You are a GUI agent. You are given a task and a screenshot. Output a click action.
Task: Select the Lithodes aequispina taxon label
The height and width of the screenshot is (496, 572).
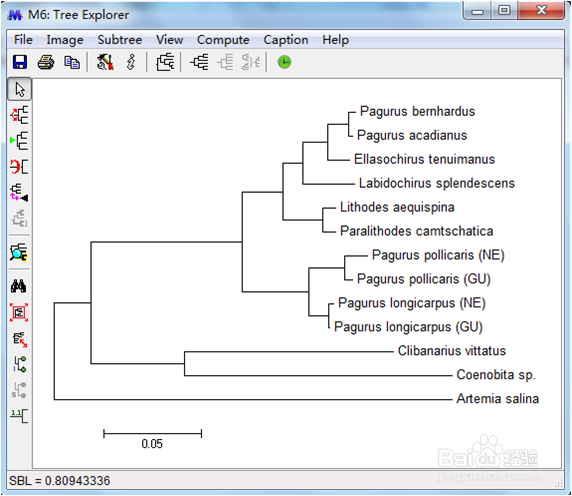tap(397, 207)
